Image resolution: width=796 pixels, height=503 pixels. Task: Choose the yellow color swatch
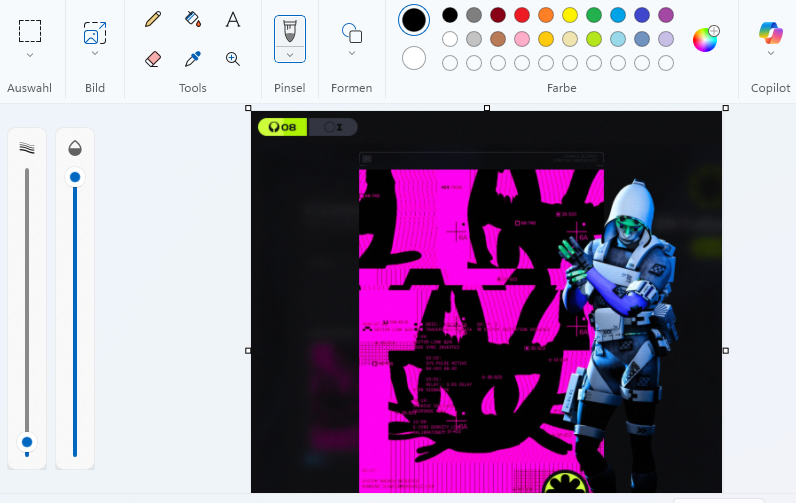pos(570,15)
